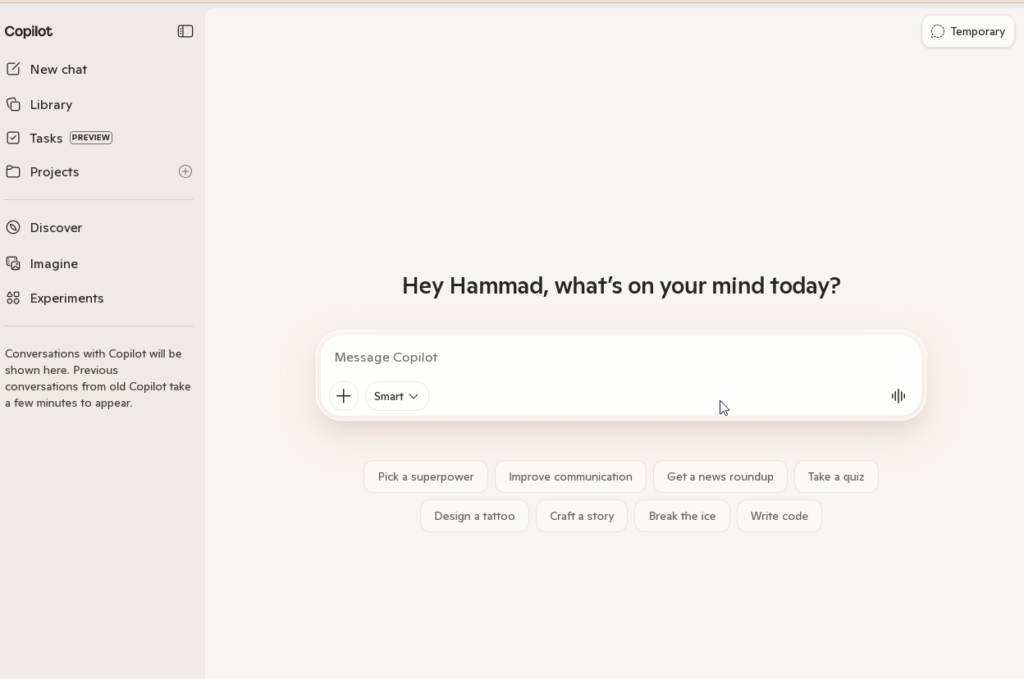Open the Smart mode dropdown
1024x679 pixels.
tap(396, 396)
